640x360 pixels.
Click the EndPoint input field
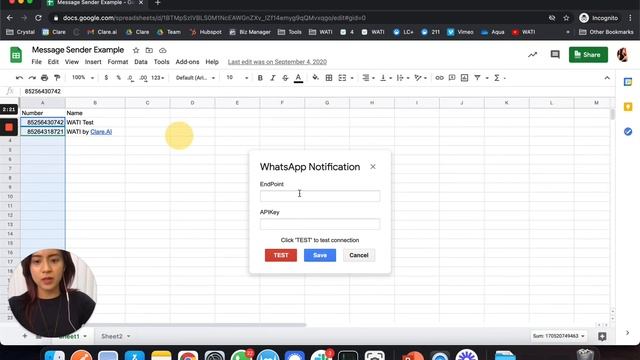pos(320,196)
